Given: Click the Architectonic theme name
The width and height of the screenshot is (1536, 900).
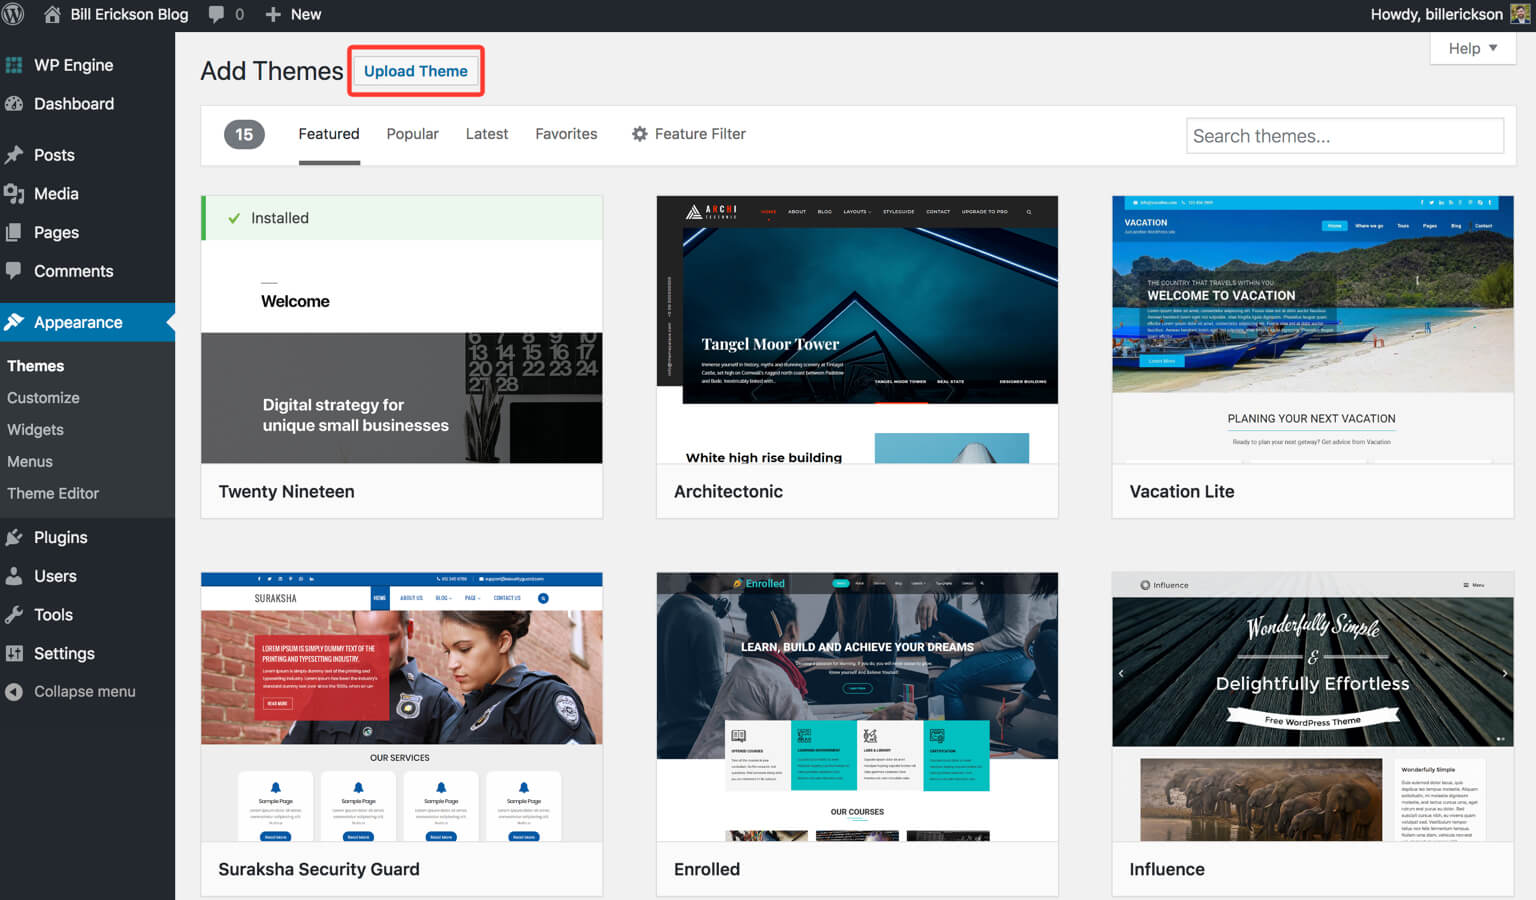Looking at the screenshot, I should (728, 492).
